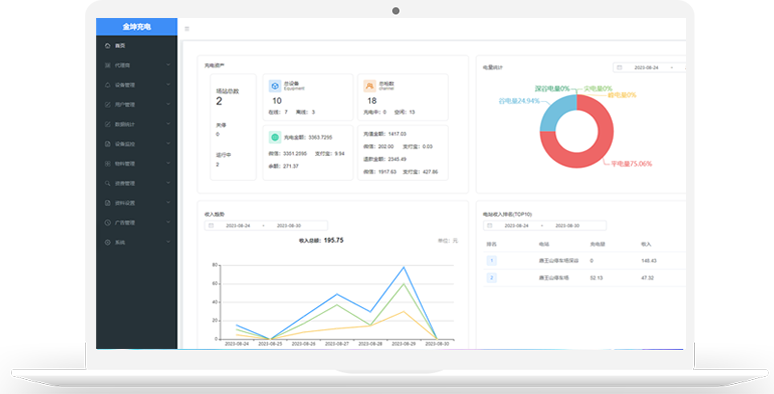This screenshot has height=394, width=774.
Task: Click the 代理商 sidebar icon
Action: (108, 65)
